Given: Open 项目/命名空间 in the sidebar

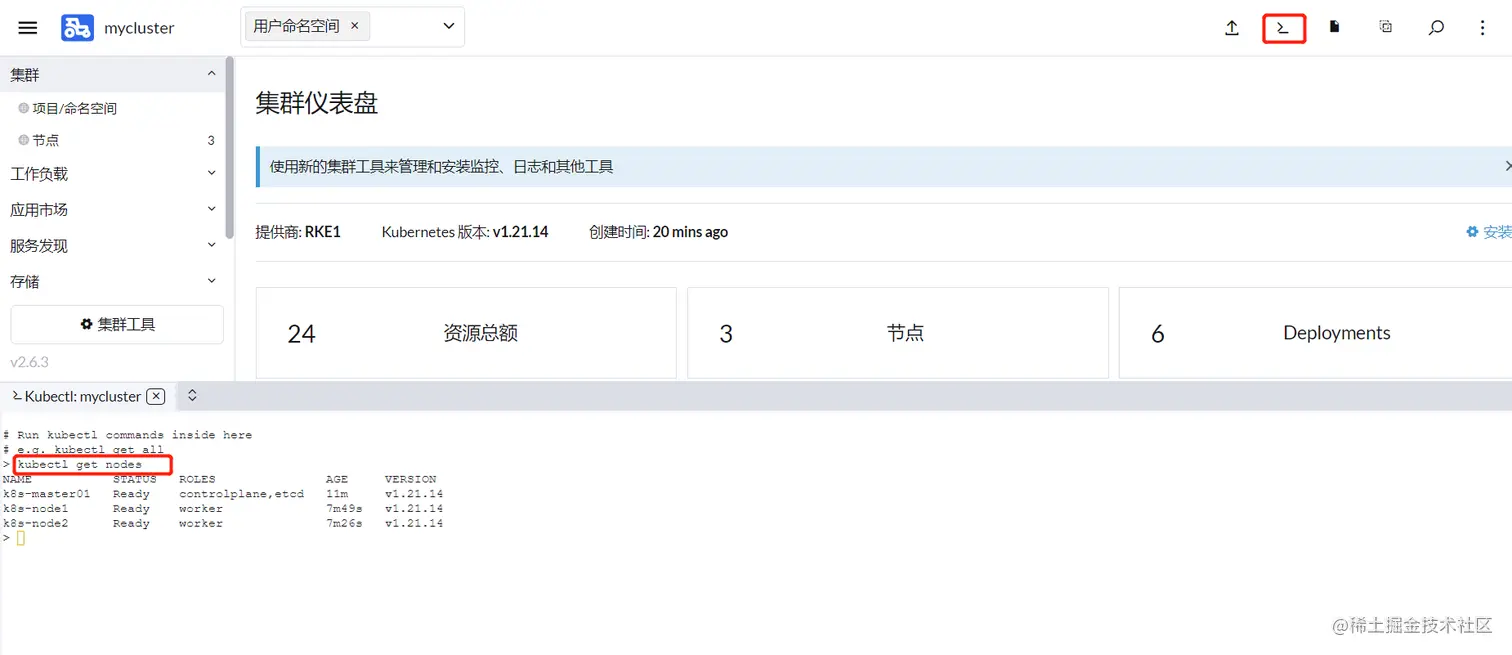Looking at the screenshot, I should pos(75,108).
